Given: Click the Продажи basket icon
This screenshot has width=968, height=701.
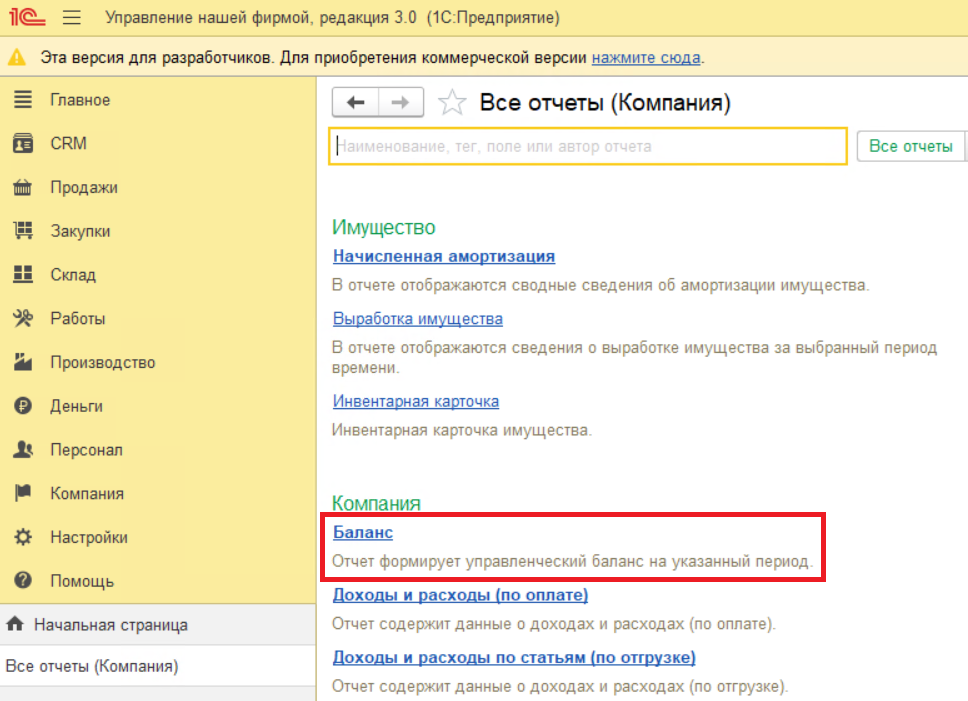Looking at the screenshot, I should point(23,187).
